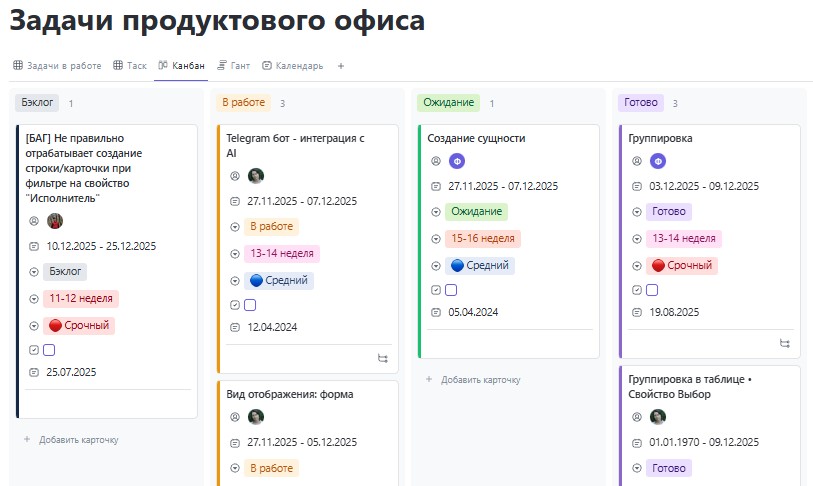Open Ожидание status on Создание сущности card
Screen dimensions: 813x486
[476, 211]
